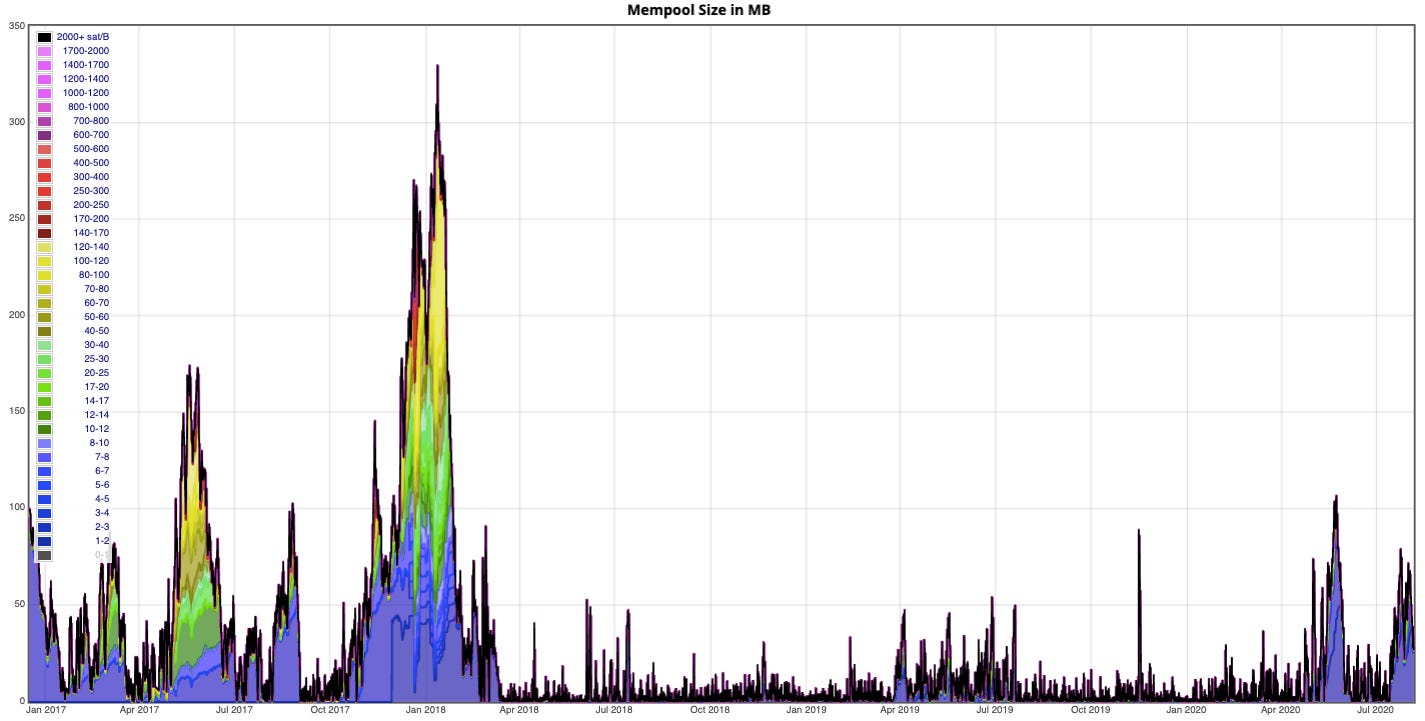
Task: Click the Oct 2018 x-axis label
Action: [710, 710]
